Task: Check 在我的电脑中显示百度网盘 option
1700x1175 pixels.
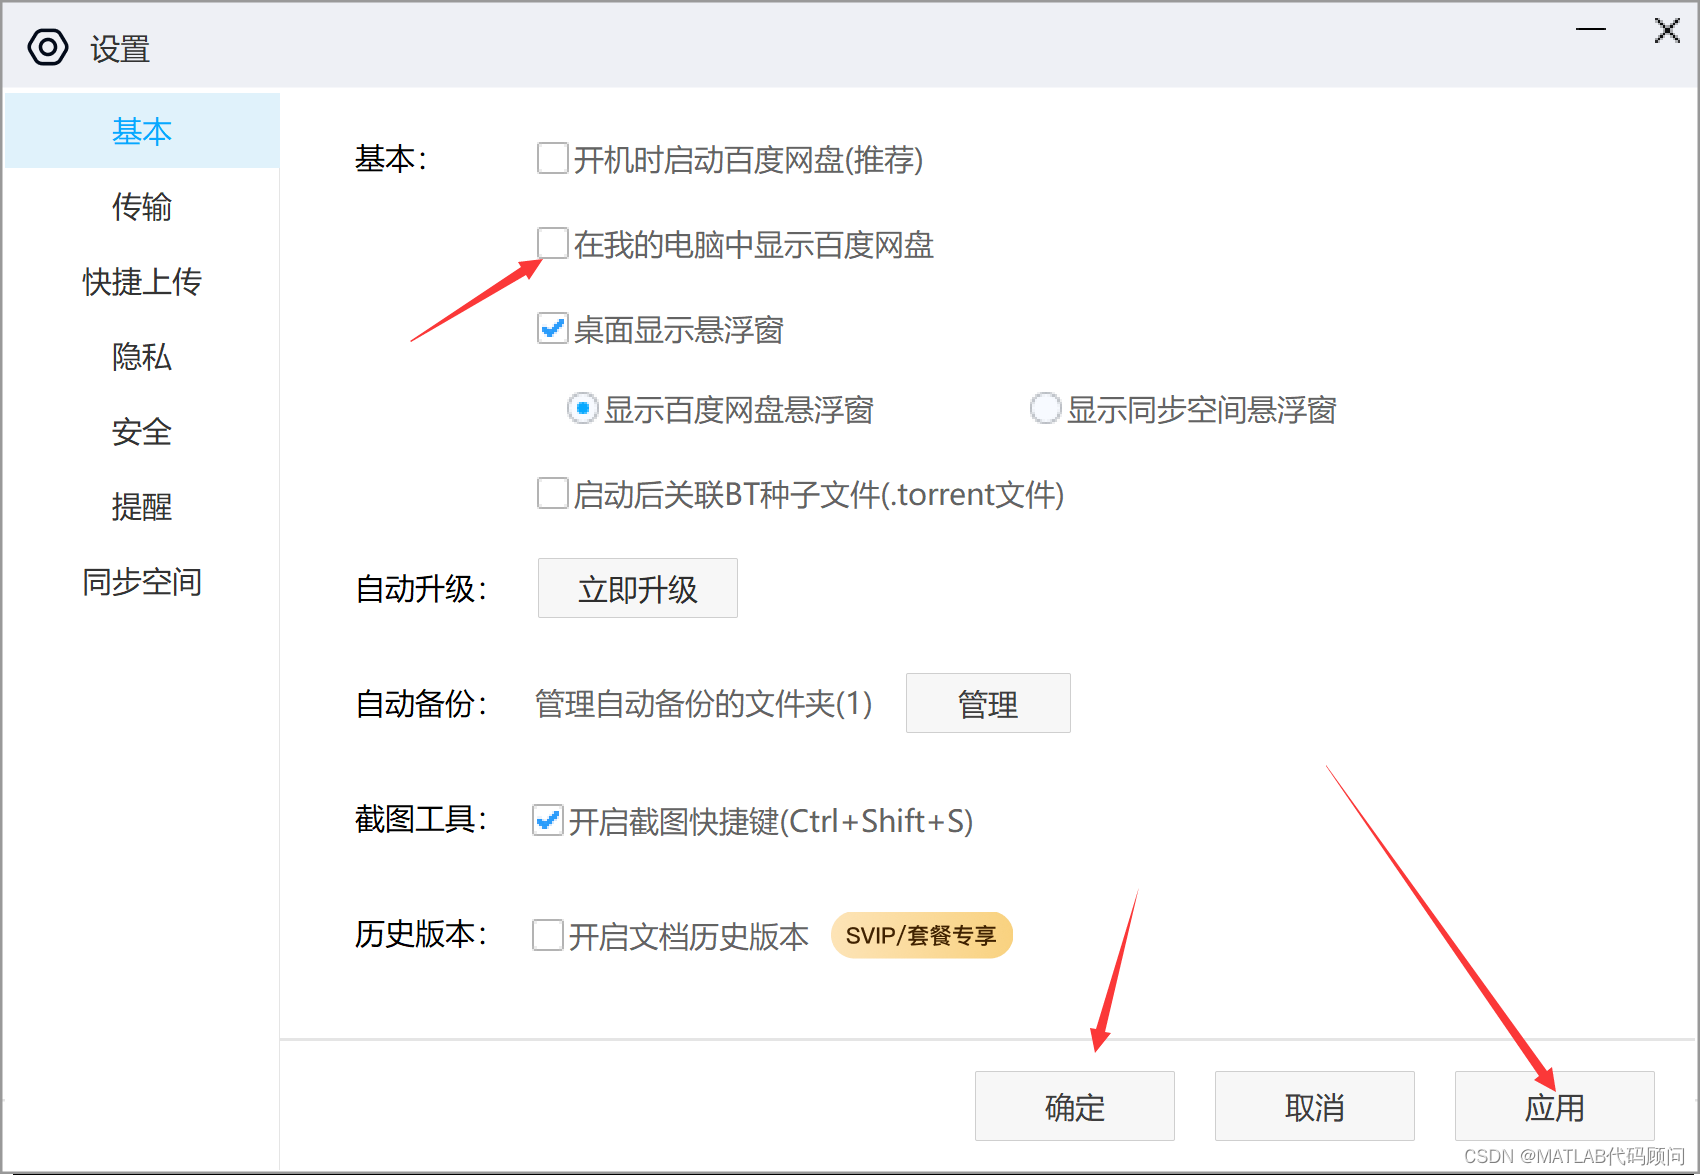Action: (x=553, y=243)
